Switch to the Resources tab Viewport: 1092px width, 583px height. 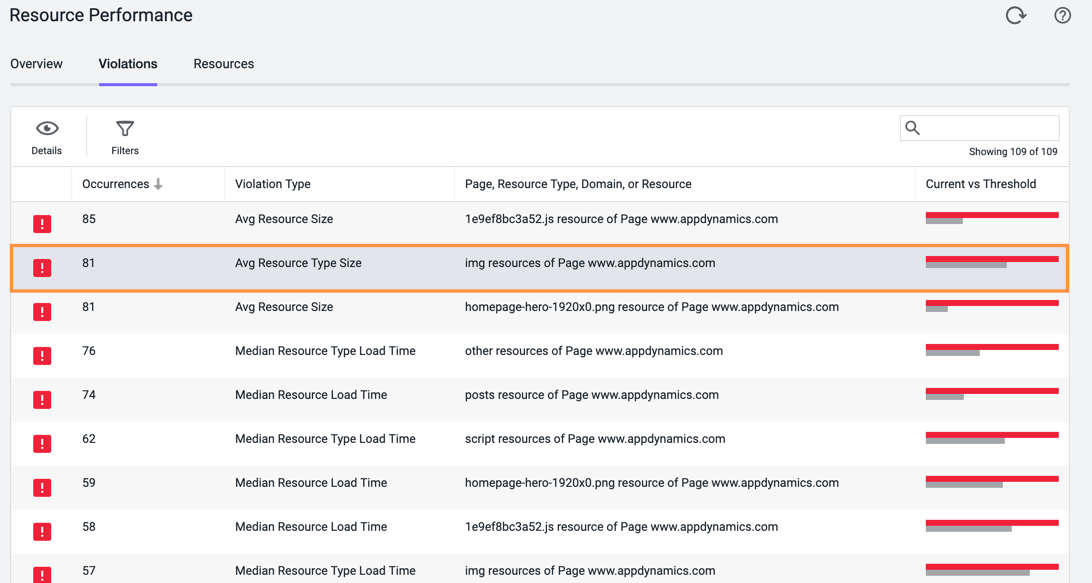point(224,64)
